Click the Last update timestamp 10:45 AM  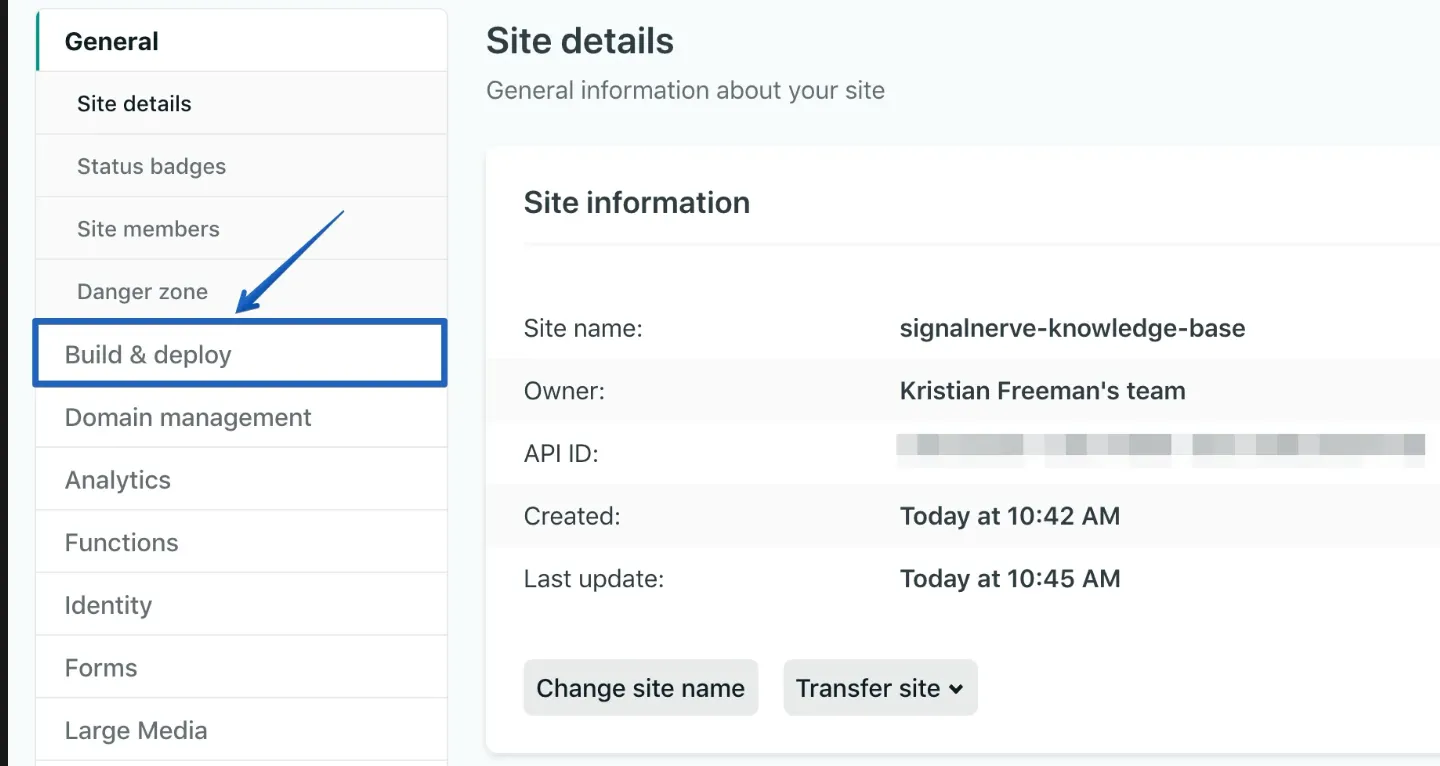[1009, 579]
